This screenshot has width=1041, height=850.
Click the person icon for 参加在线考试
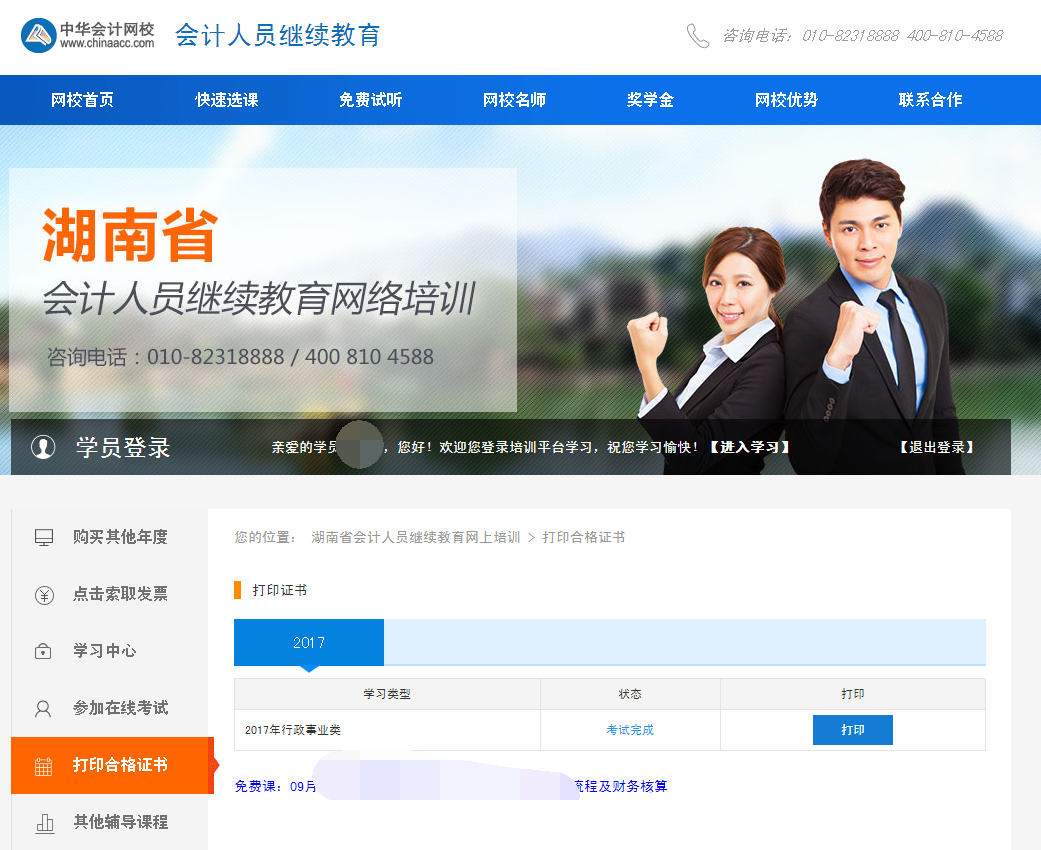click(x=44, y=709)
